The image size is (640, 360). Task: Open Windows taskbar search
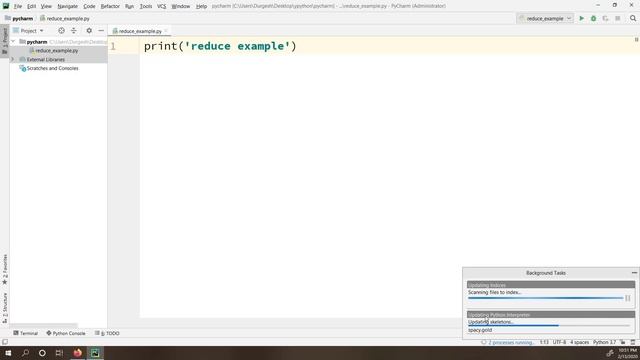click(25, 353)
